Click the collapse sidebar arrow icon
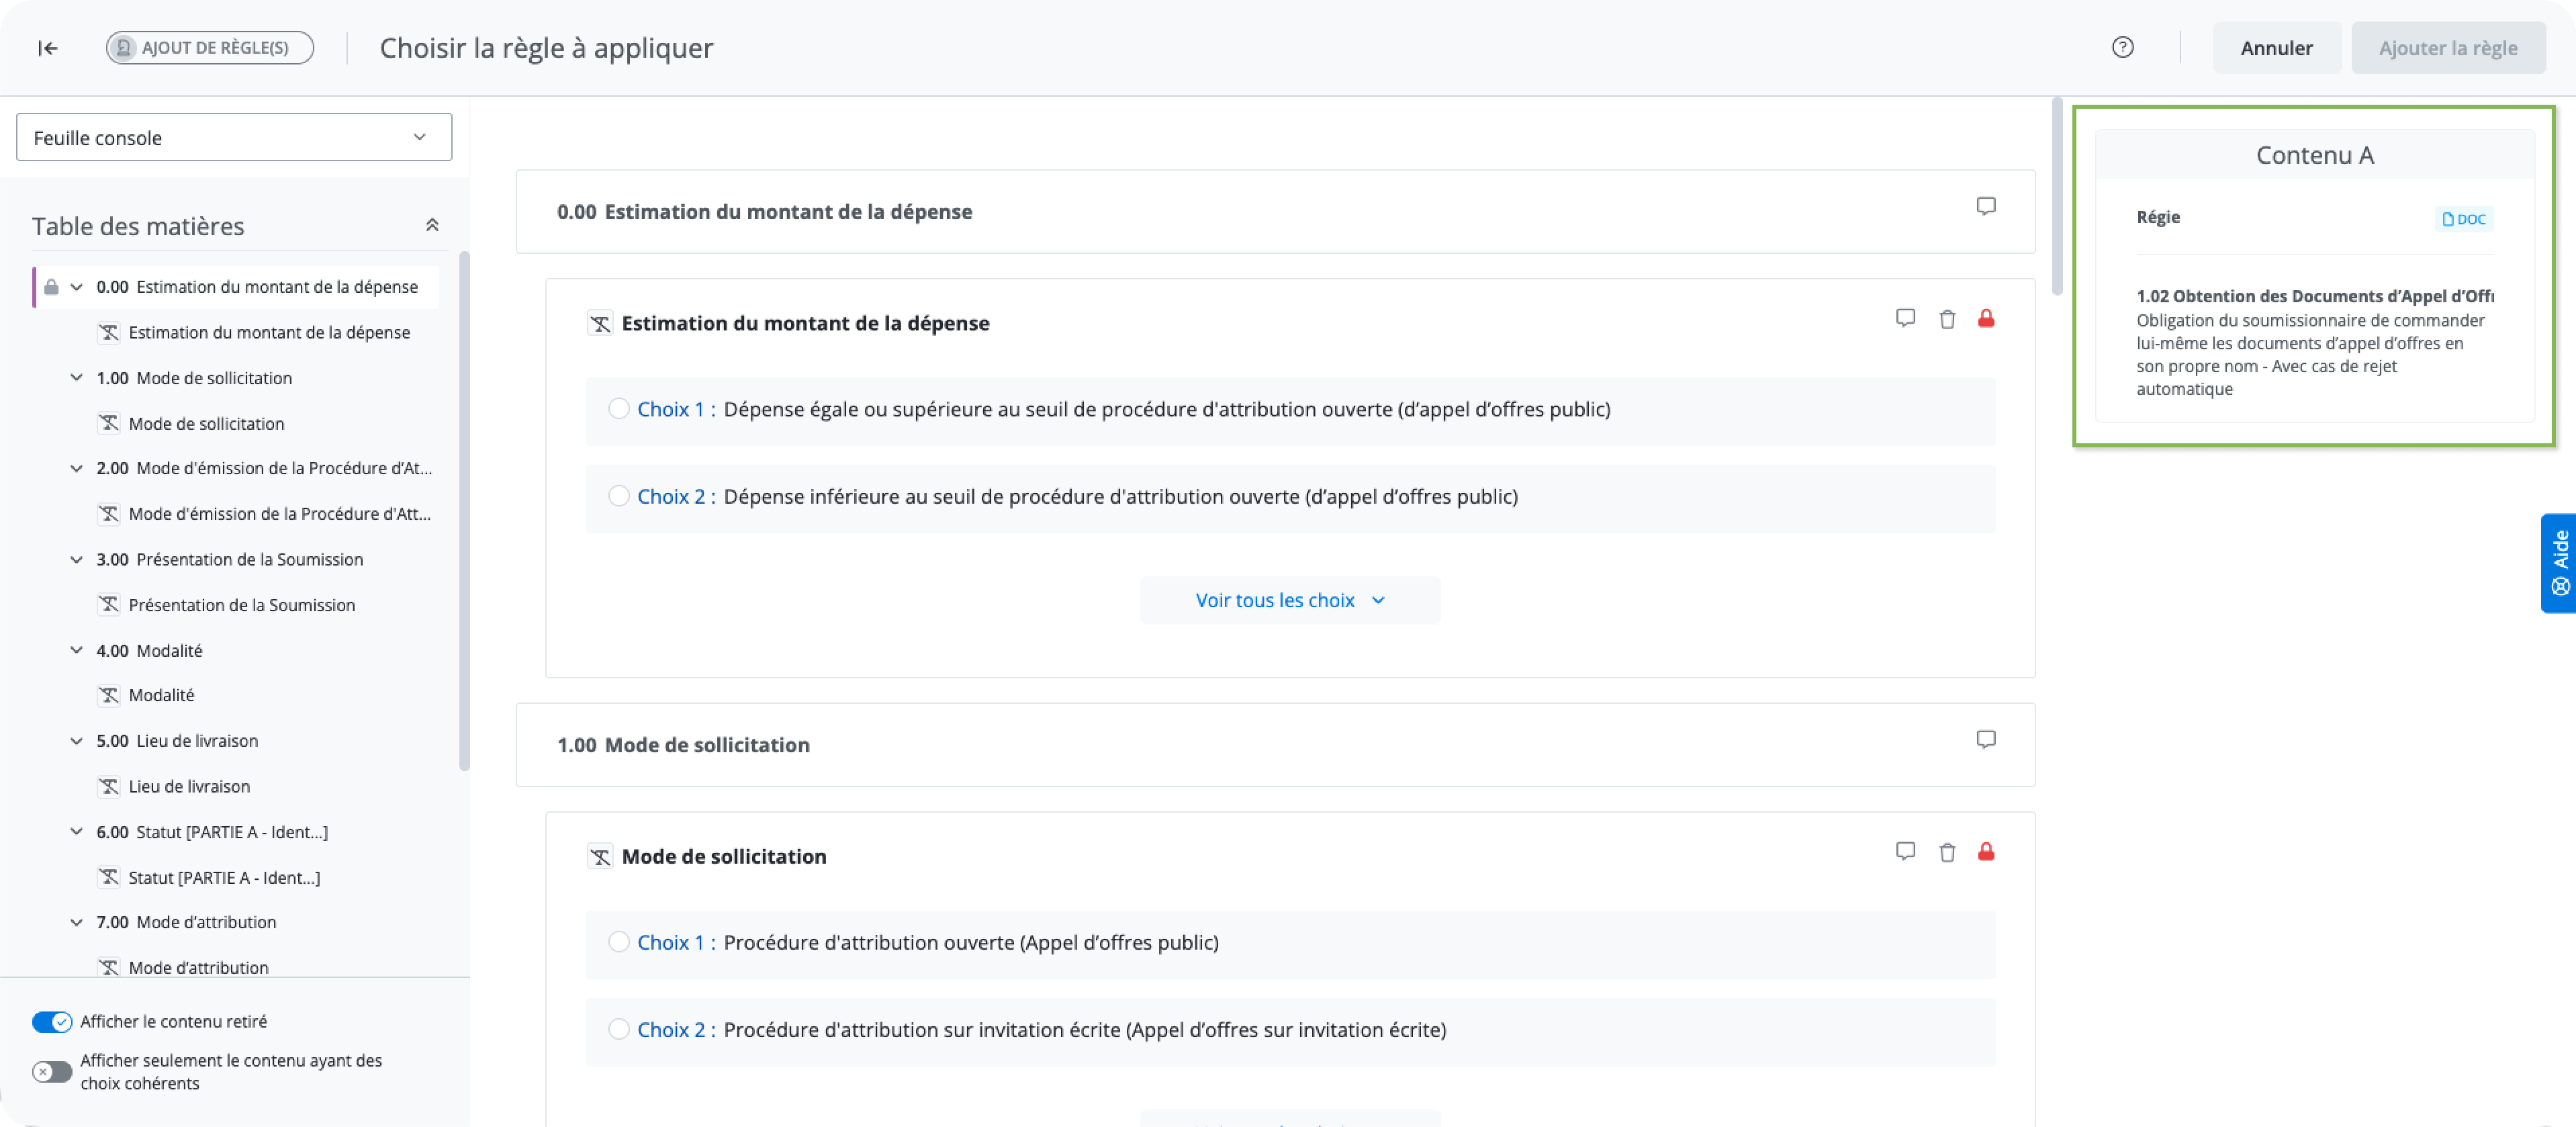 pyautogui.click(x=47, y=48)
